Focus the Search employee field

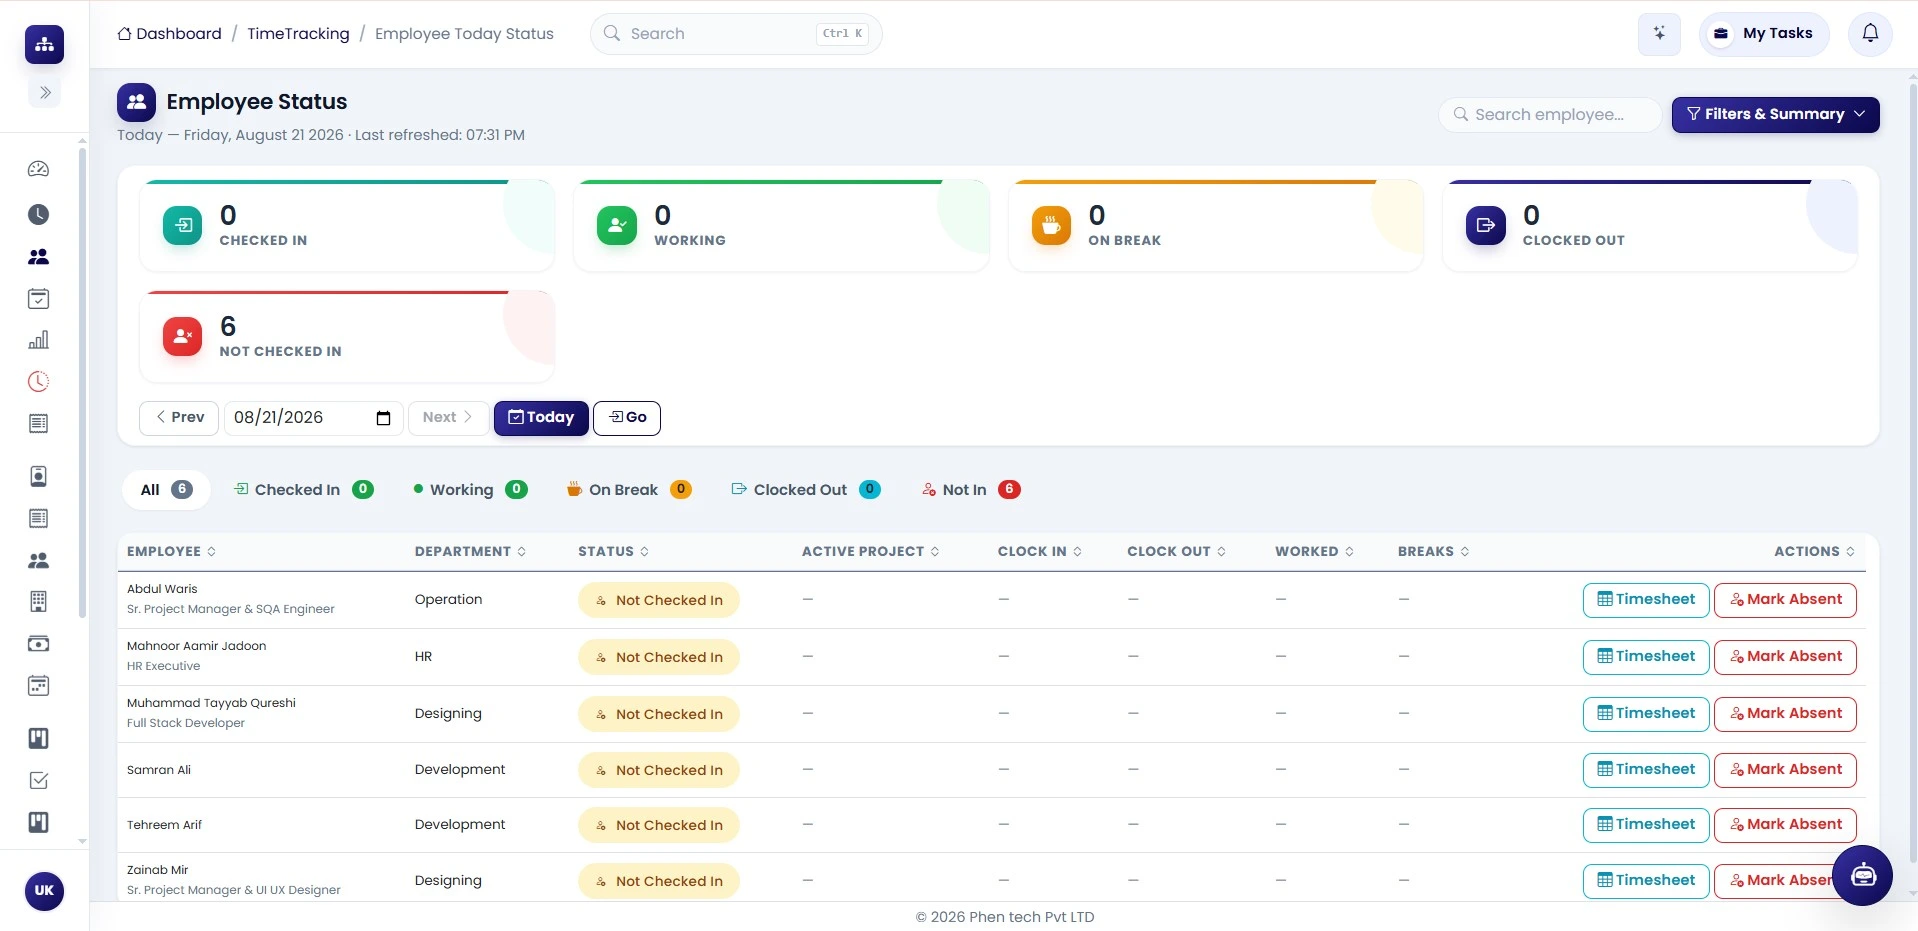pyautogui.click(x=1549, y=115)
